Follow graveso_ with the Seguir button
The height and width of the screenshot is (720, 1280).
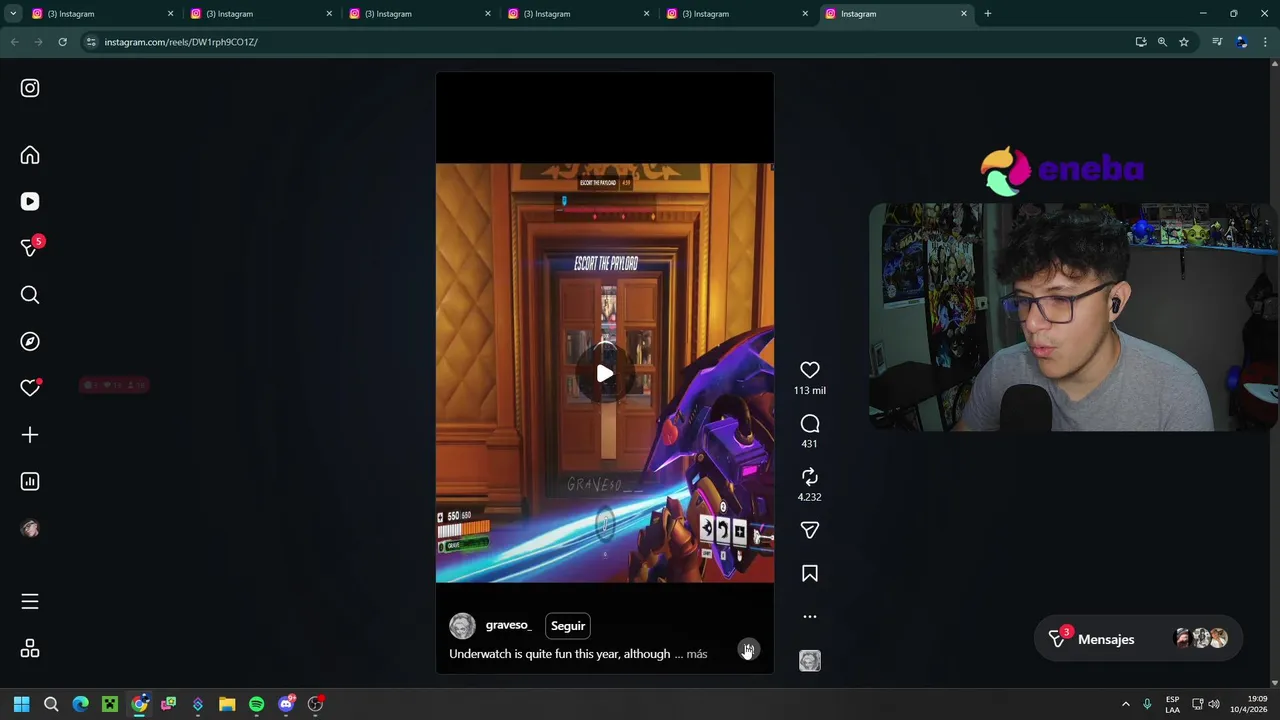click(568, 626)
